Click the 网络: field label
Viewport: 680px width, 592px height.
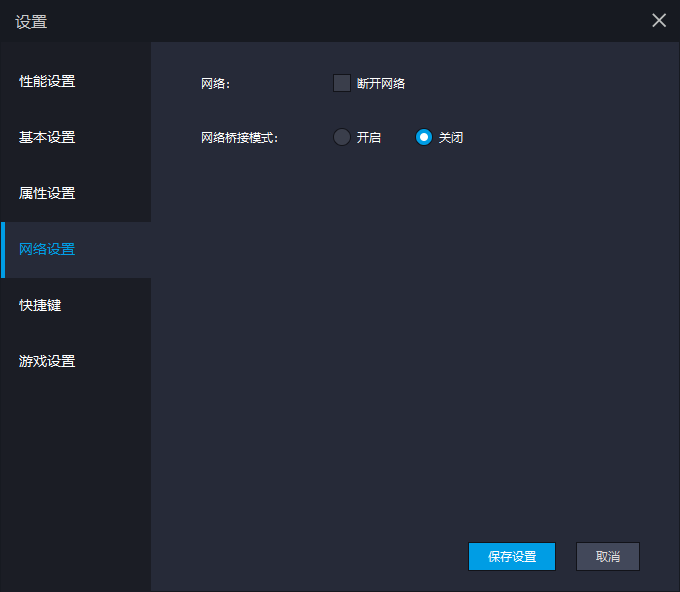pyautogui.click(x=215, y=84)
